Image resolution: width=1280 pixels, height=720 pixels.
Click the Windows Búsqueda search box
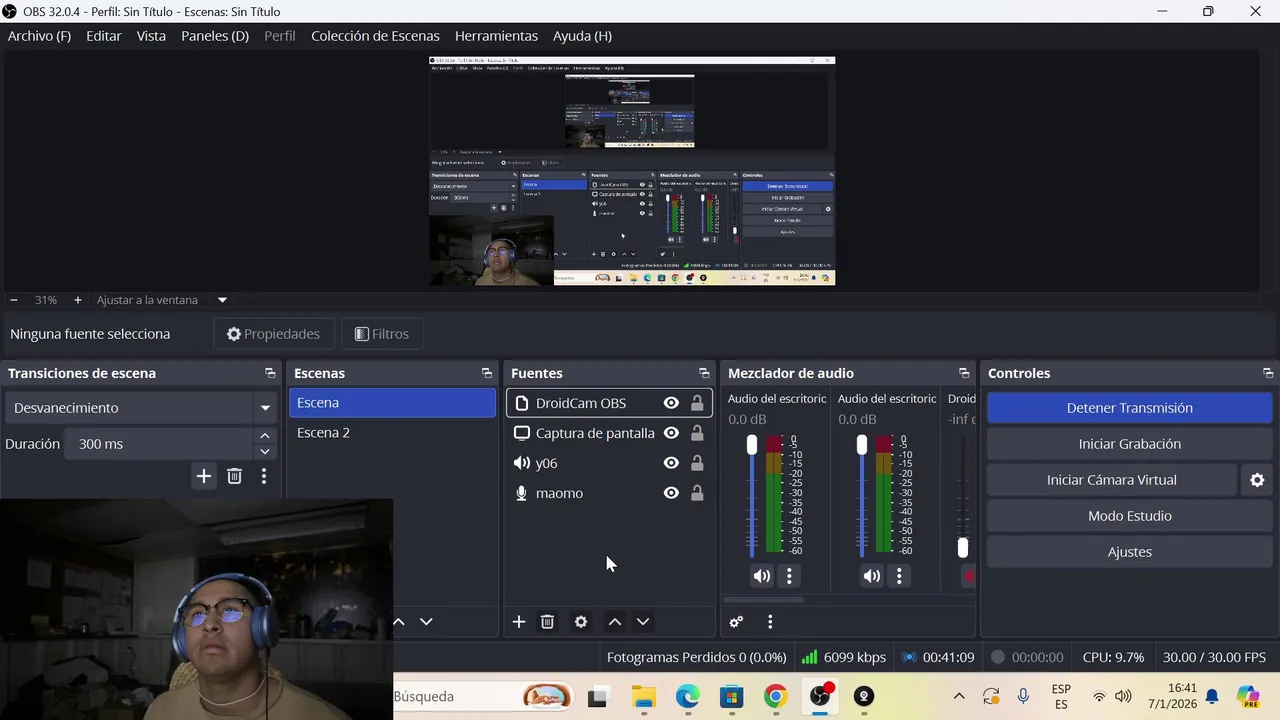pos(484,697)
